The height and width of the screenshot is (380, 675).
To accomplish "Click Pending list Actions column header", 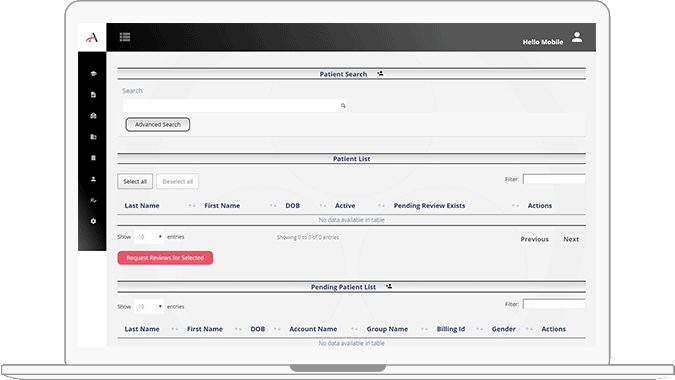I will point(554,329).
